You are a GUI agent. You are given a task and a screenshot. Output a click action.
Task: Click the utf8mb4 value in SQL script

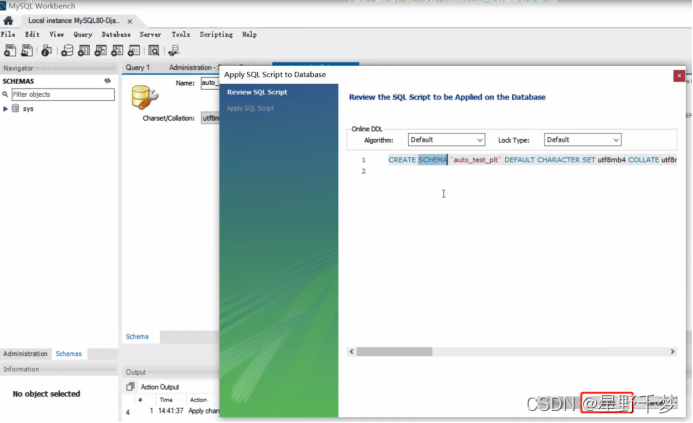[x=611, y=160]
